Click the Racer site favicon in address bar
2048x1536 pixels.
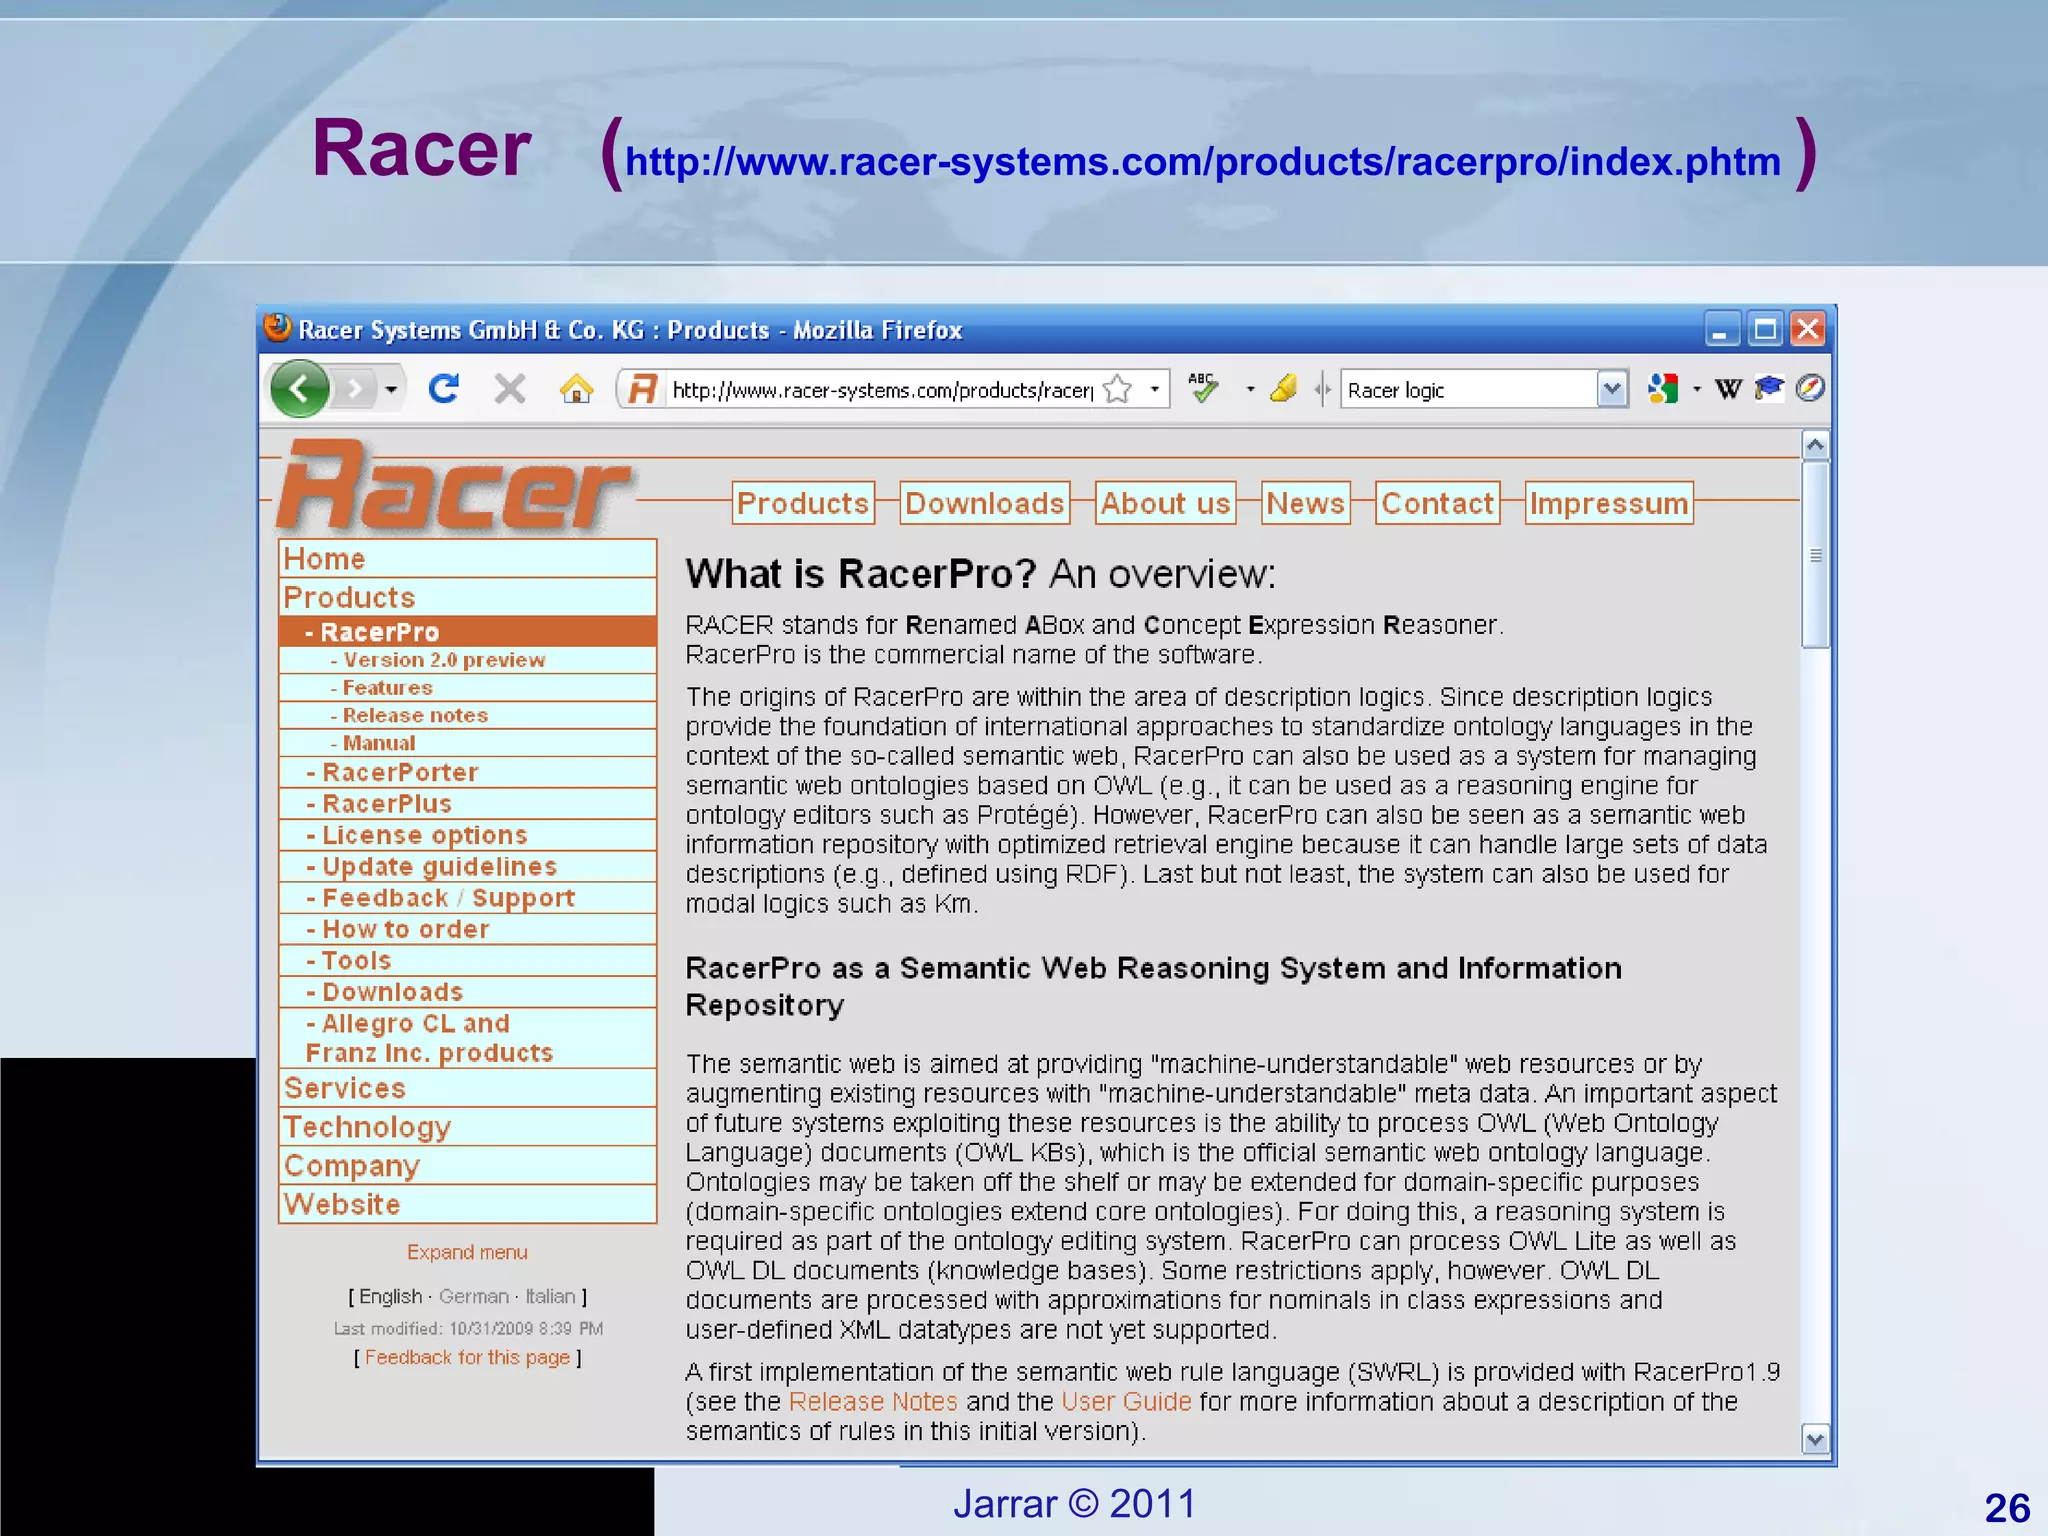click(x=642, y=389)
